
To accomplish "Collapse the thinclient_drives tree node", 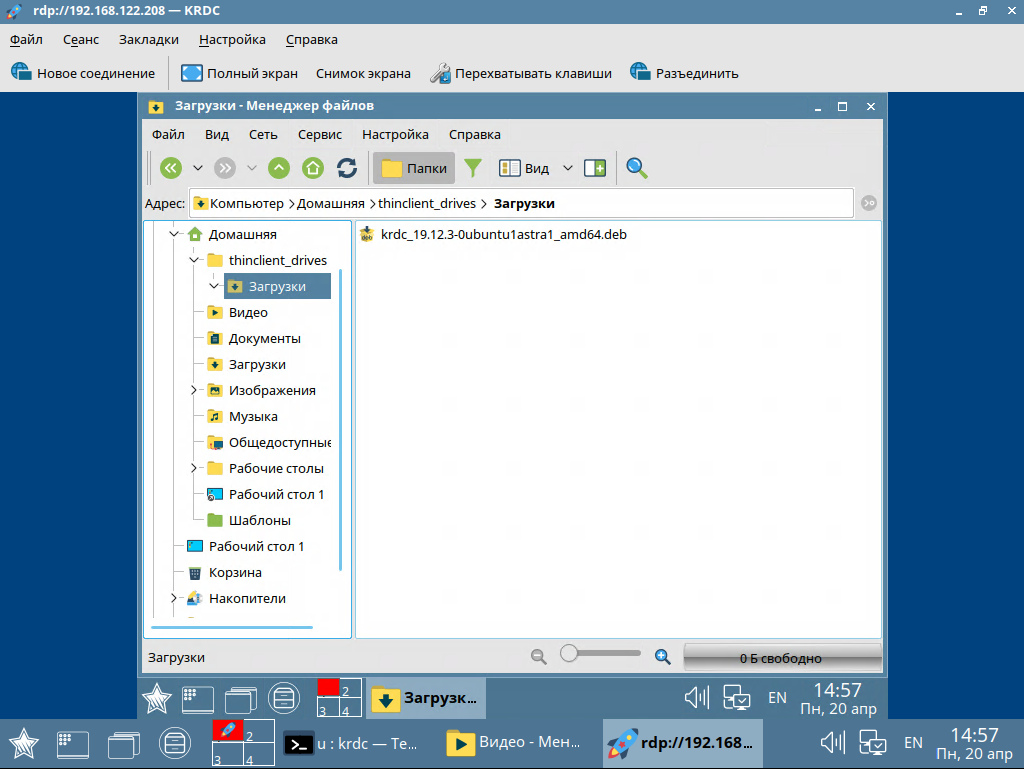I will pos(194,260).
